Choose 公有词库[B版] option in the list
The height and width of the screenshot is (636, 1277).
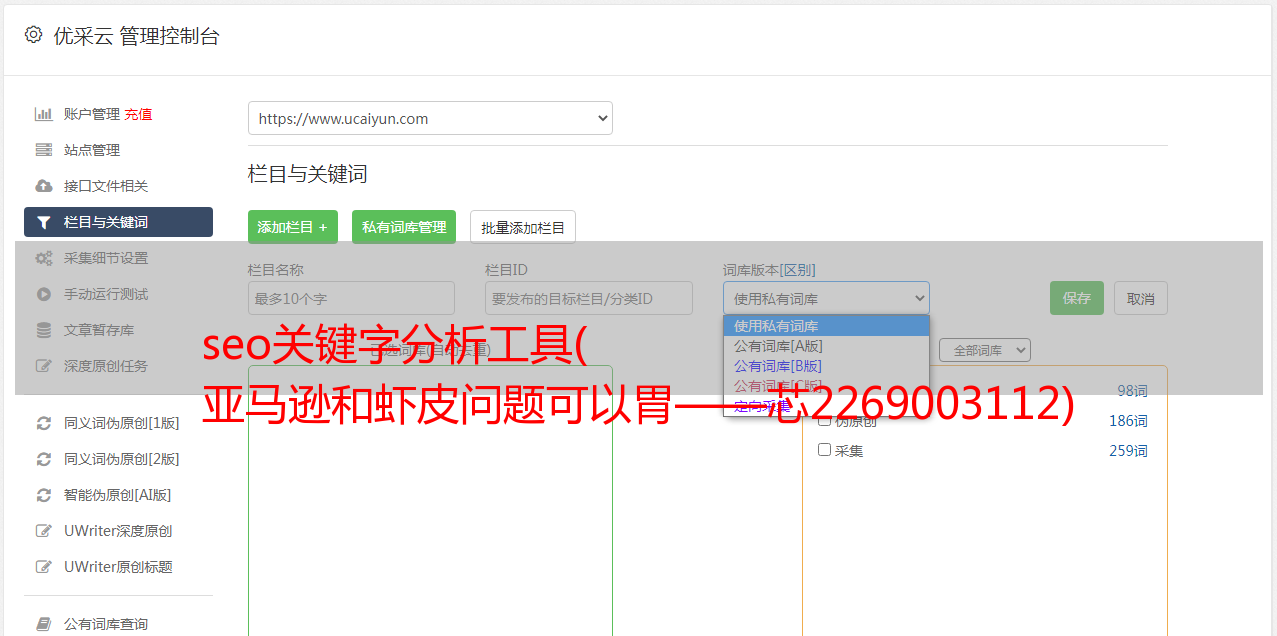(826, 366)
